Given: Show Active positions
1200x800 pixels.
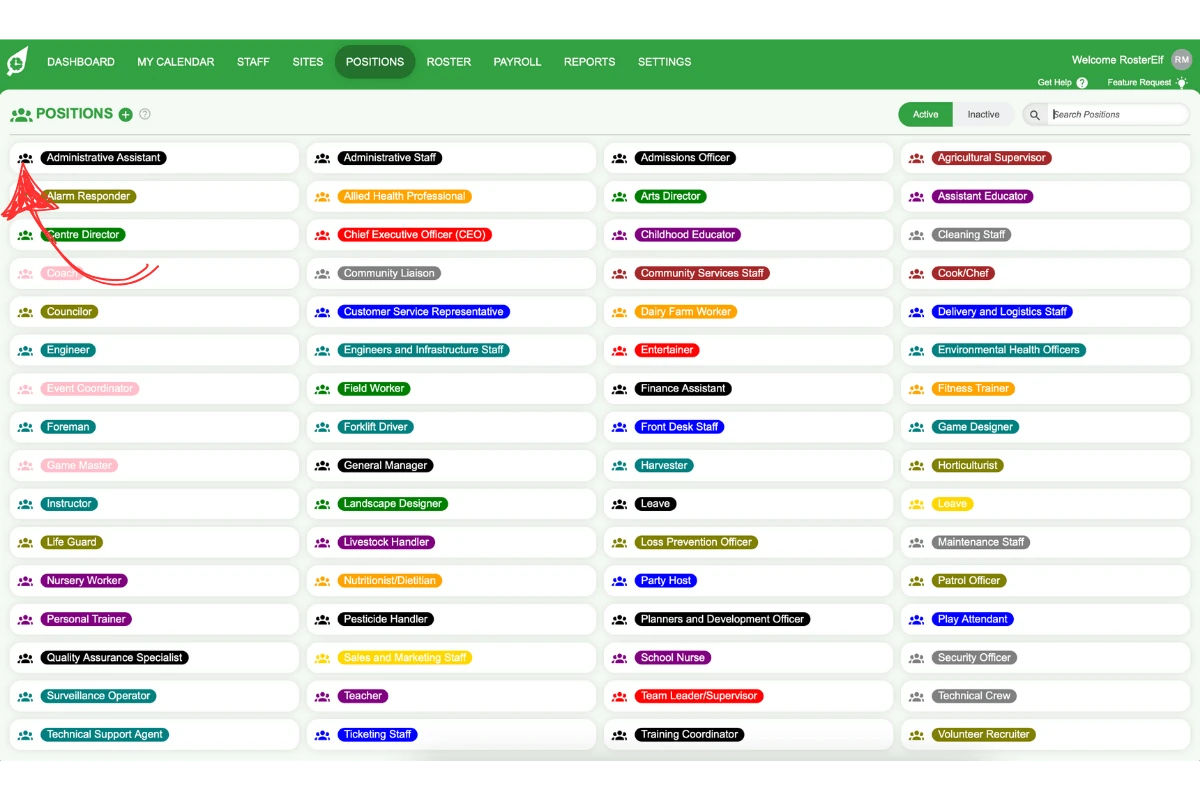Looking at the screenshot, I should click(925, 115).
